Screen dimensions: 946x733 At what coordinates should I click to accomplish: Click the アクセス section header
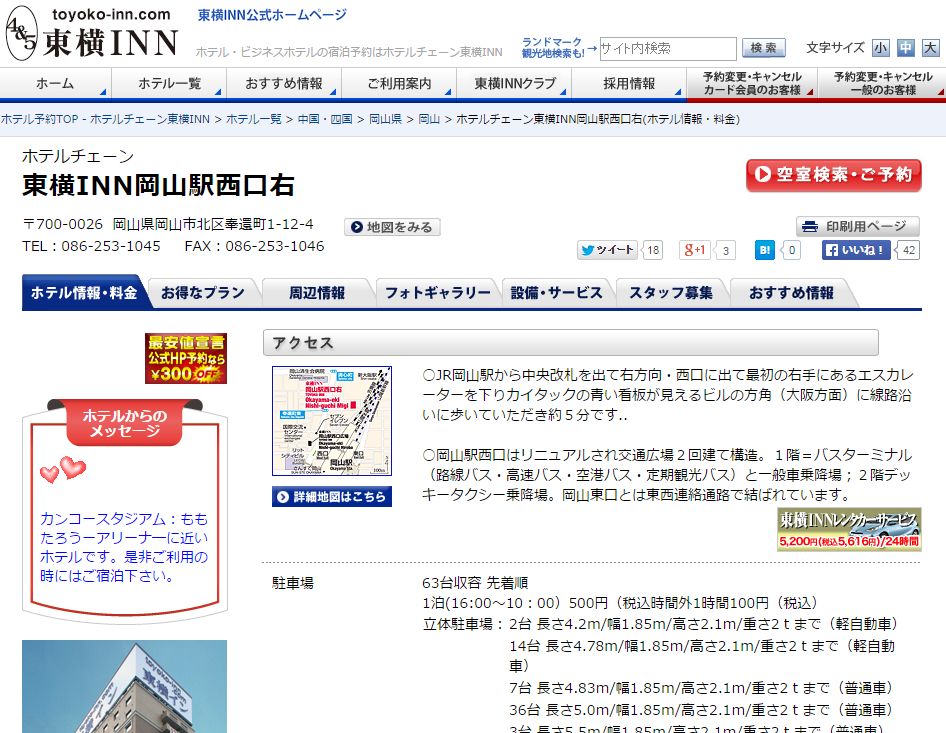[x=571, y=343]
